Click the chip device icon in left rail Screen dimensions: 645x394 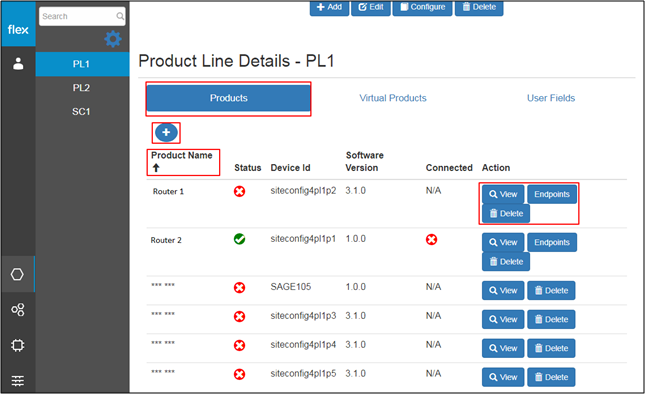18,345
